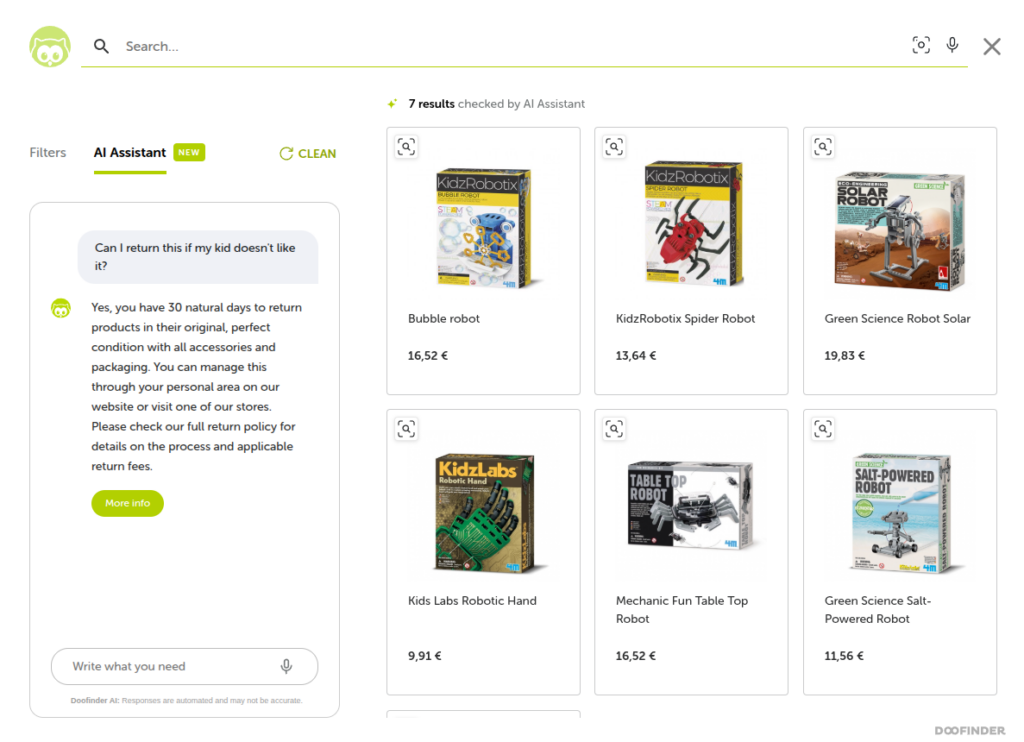
Task: Click the 11,56 € price of Salt-Powered Robot
Action: coord(844,656)
